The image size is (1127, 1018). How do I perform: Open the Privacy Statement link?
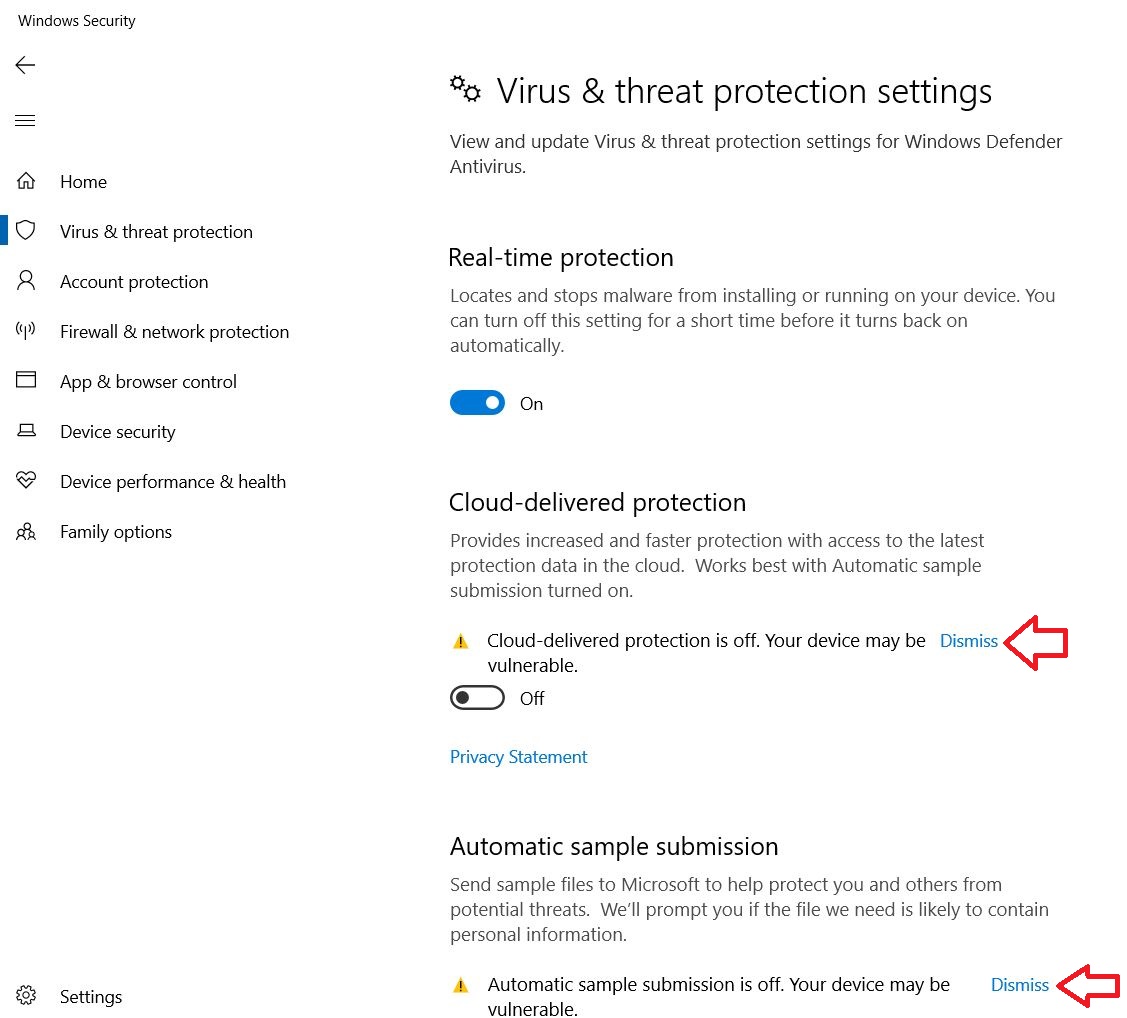click(518, 757)
